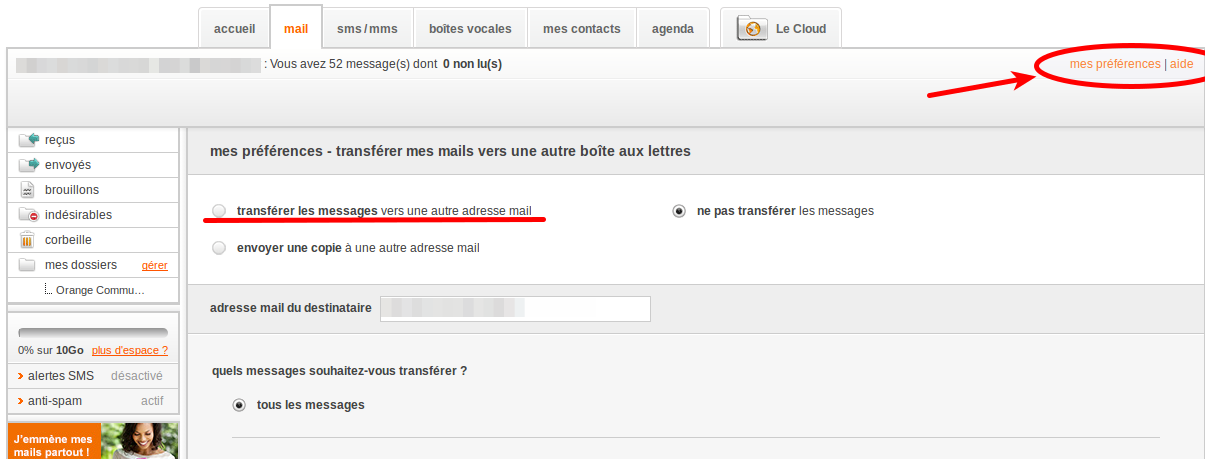Go to the agenda tab

(672, 29)
